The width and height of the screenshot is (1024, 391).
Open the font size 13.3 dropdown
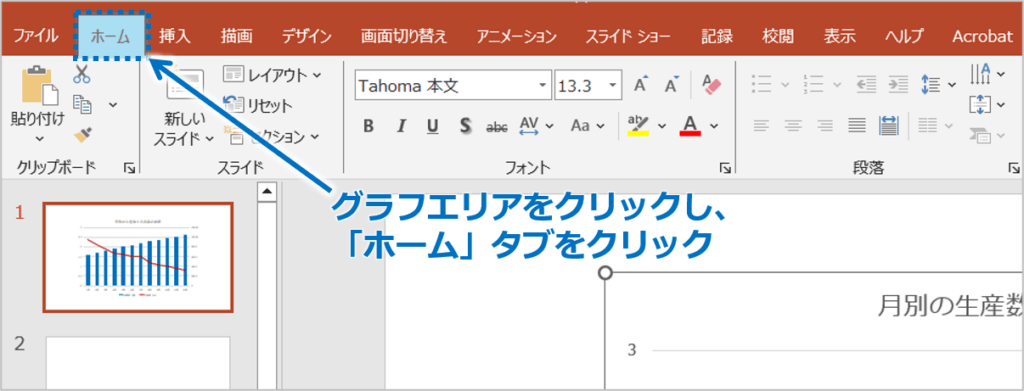613,86
